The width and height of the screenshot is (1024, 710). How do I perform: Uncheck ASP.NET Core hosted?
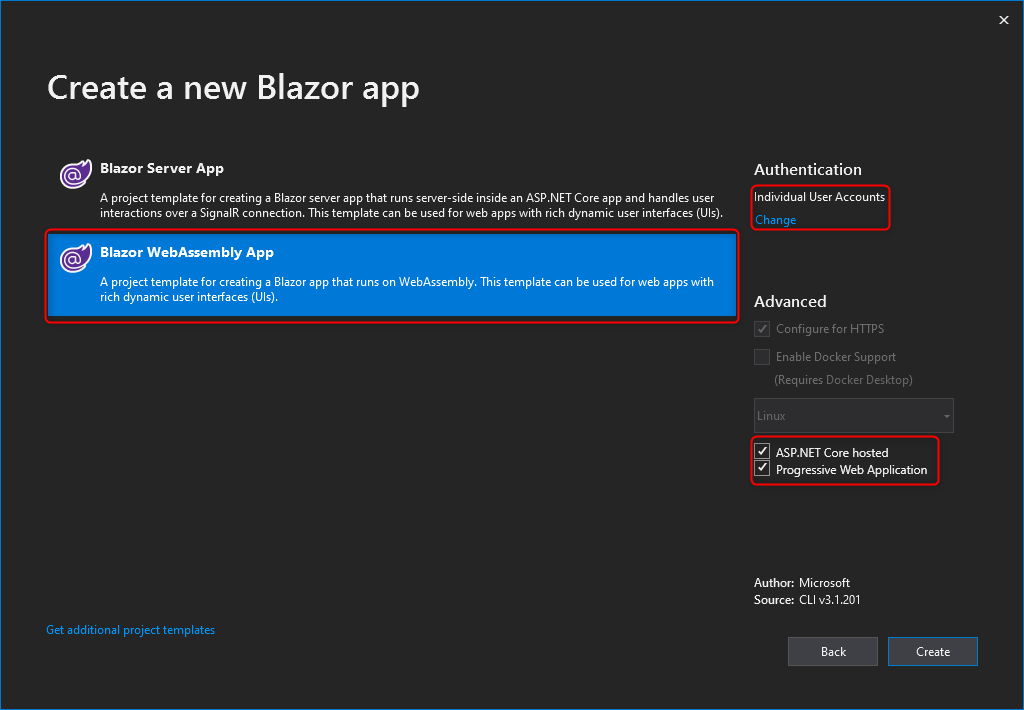pos(761,451)
